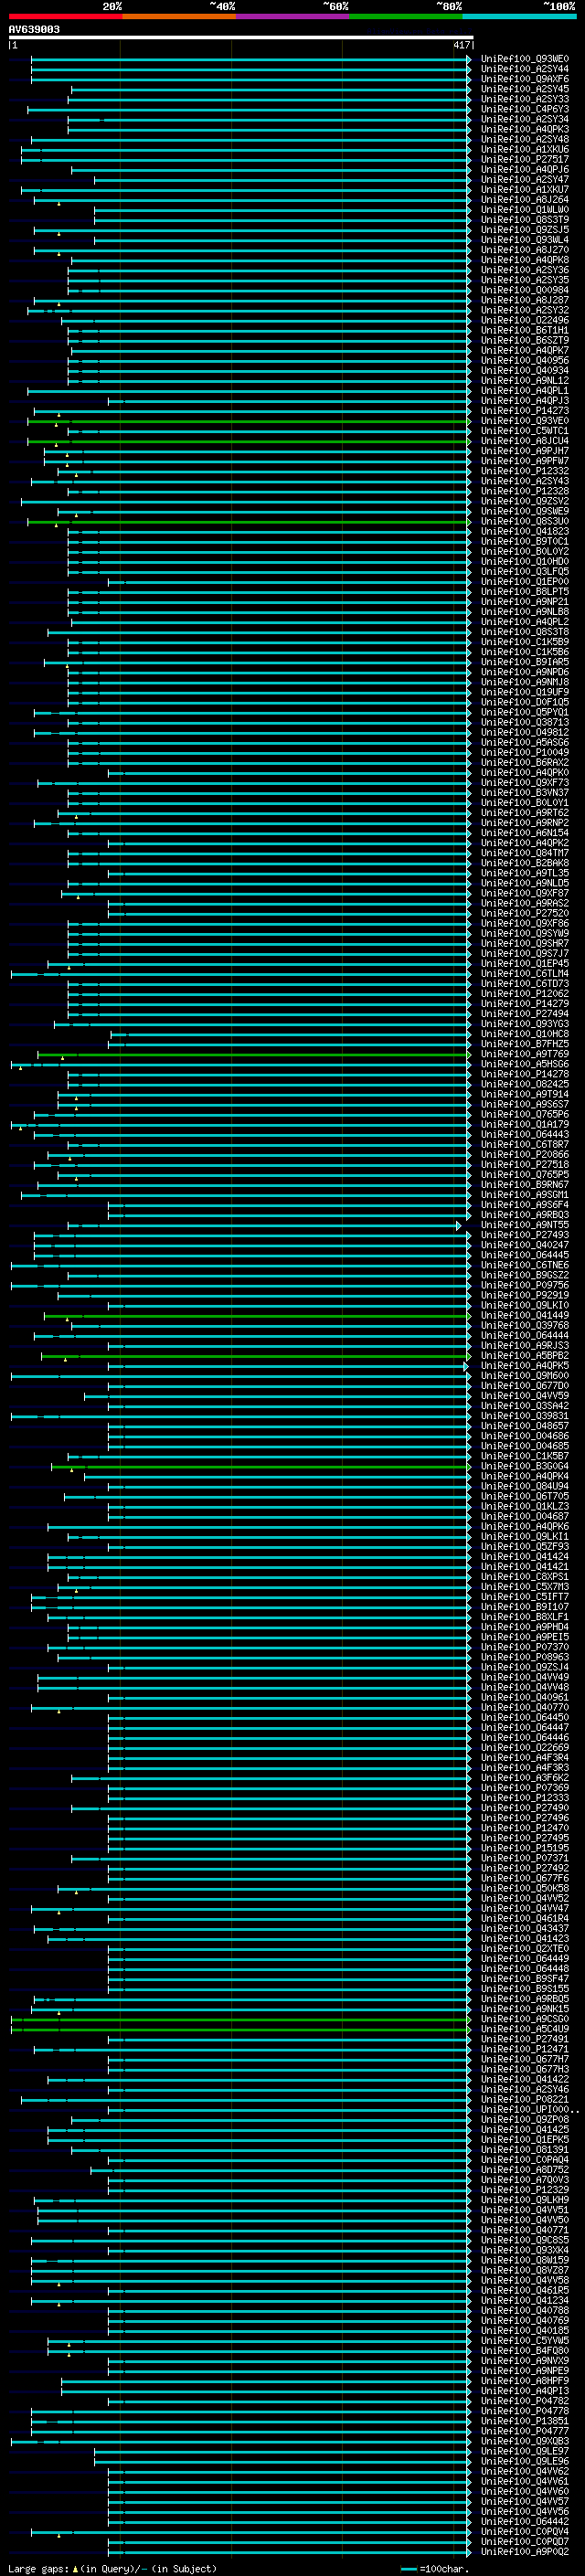Select the UniRef100_P08963 label
Viewport: 585px width, 2576px height.
(524, 1658)
